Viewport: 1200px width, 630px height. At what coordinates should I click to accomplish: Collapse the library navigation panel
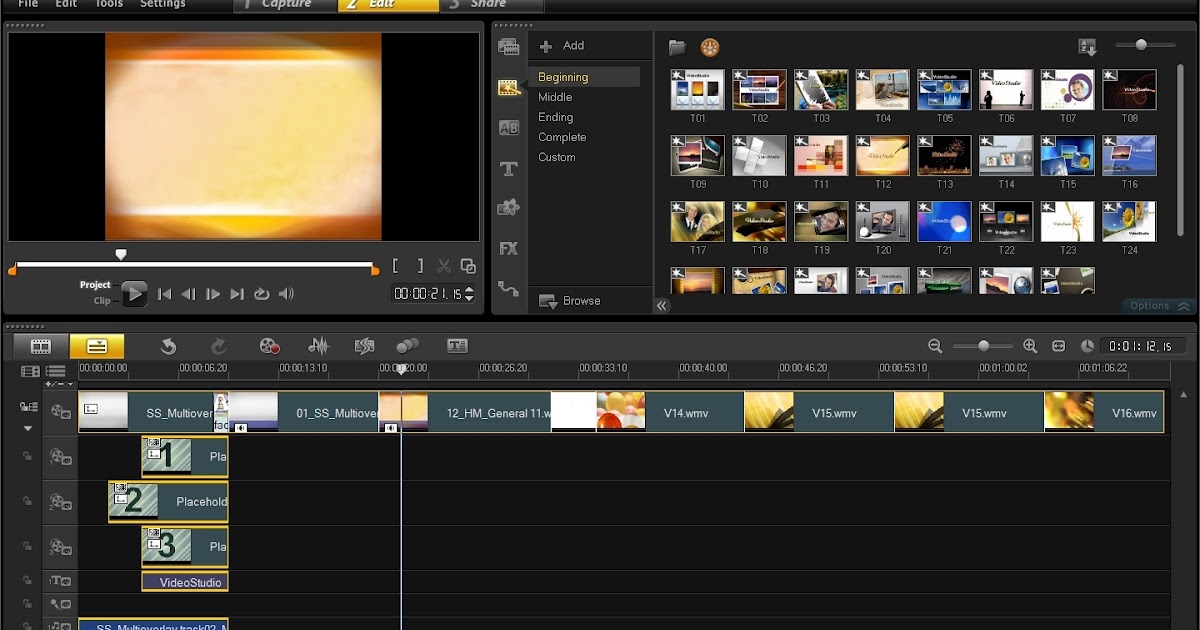[x=662, y=306]
